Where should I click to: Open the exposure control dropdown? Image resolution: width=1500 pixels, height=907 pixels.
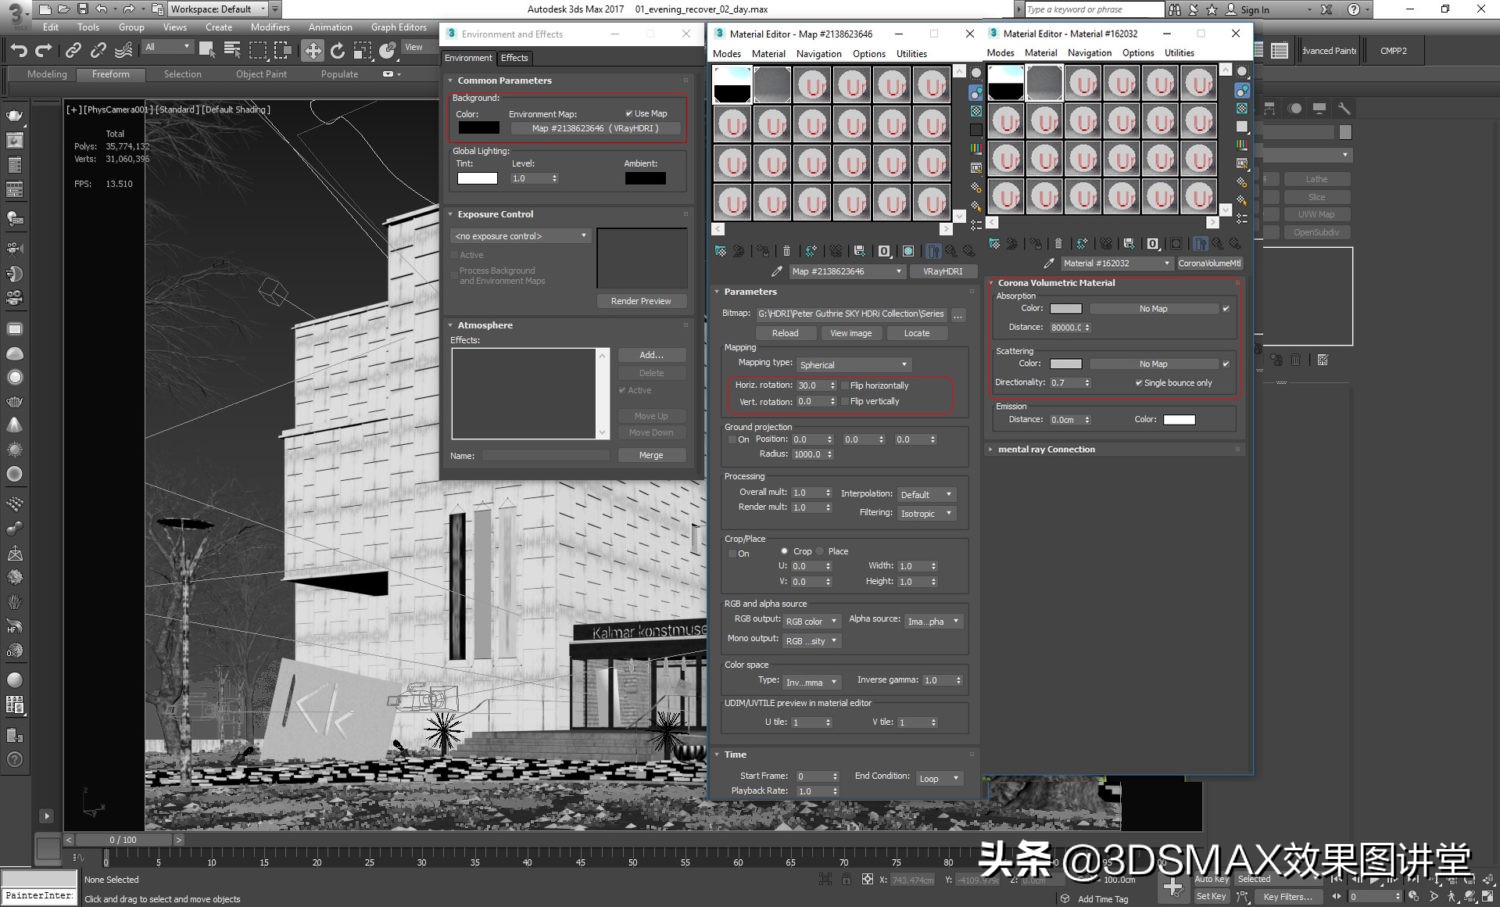521,236
